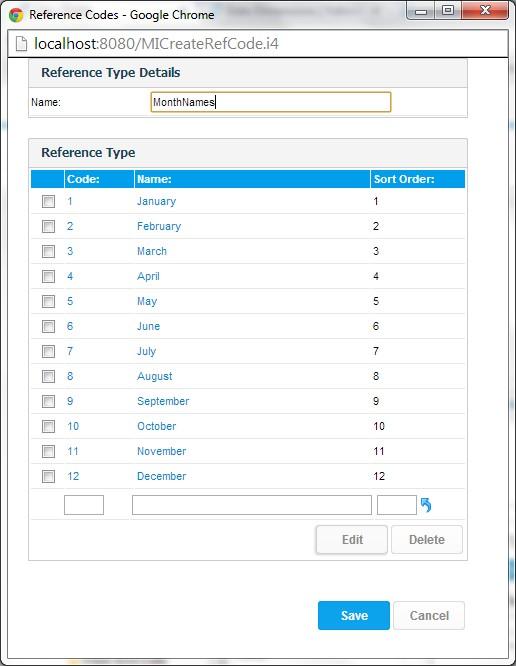
Task: Select the July checkbox
Action: click(48, 351)
